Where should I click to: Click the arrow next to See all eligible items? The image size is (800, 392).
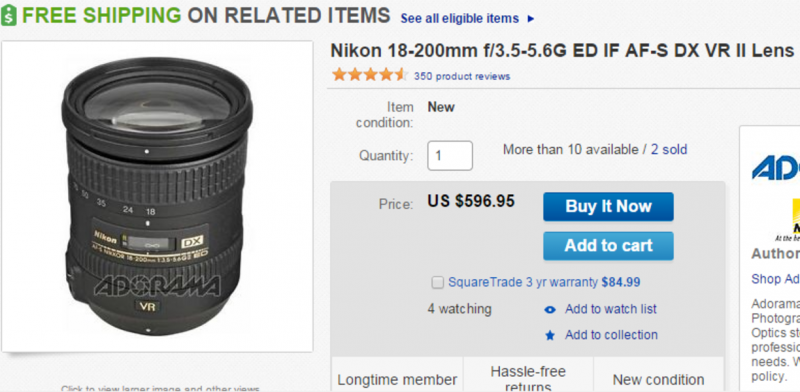click(531, 19)
